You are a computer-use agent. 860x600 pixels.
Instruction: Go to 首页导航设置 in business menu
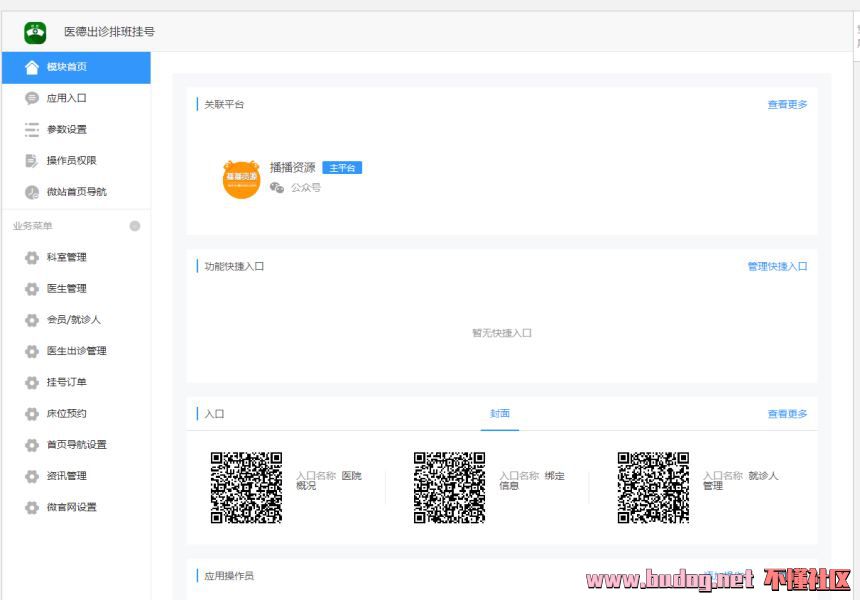(76, 445)
